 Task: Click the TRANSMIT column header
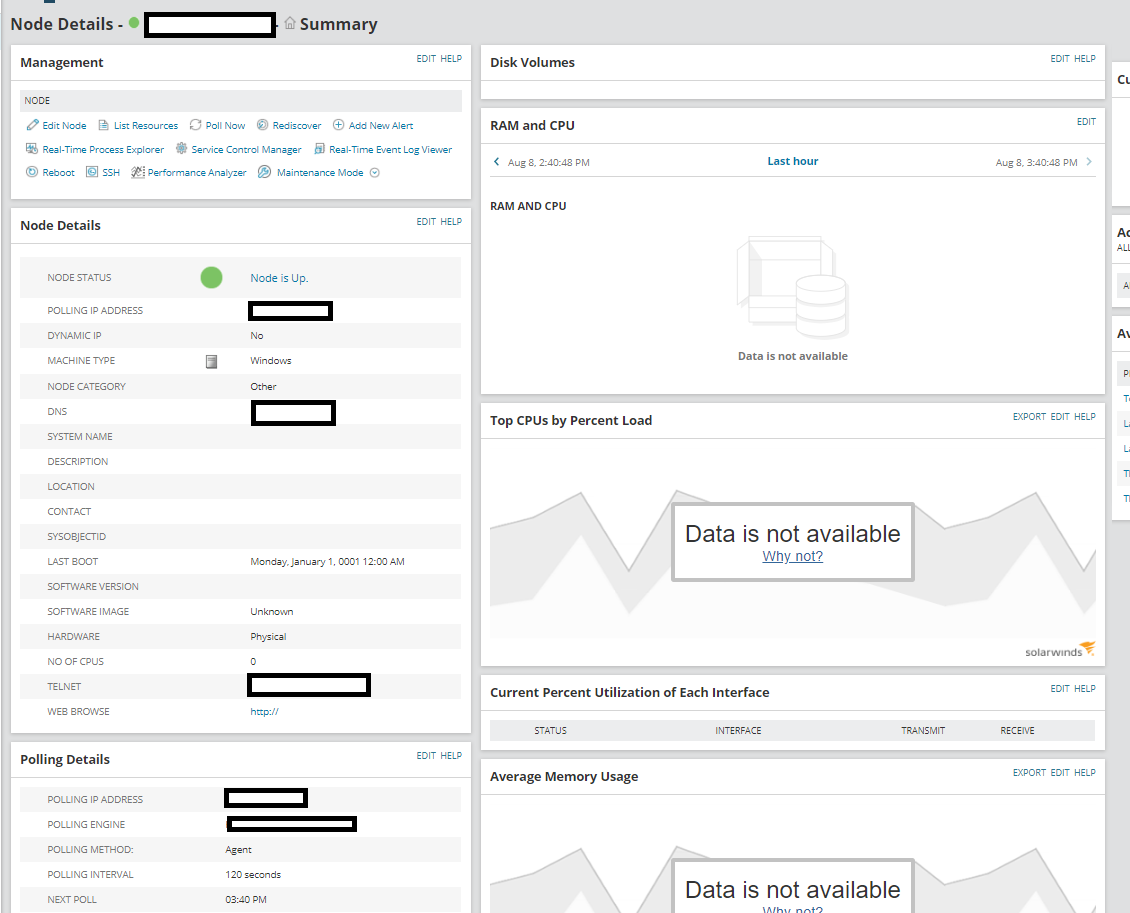923,731
